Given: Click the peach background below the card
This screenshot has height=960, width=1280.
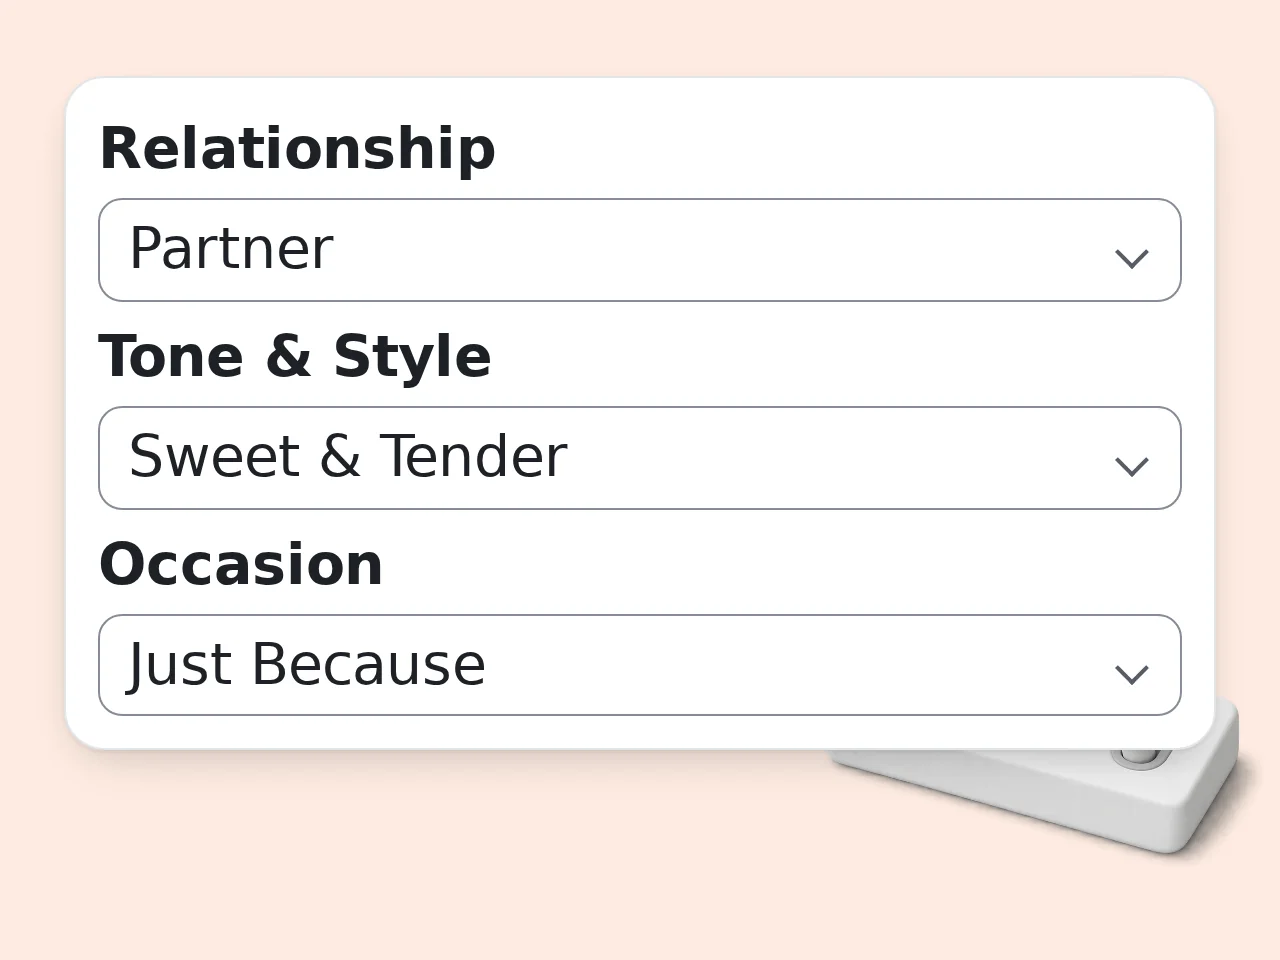Looking at the screenshot, I should point(400,860).
